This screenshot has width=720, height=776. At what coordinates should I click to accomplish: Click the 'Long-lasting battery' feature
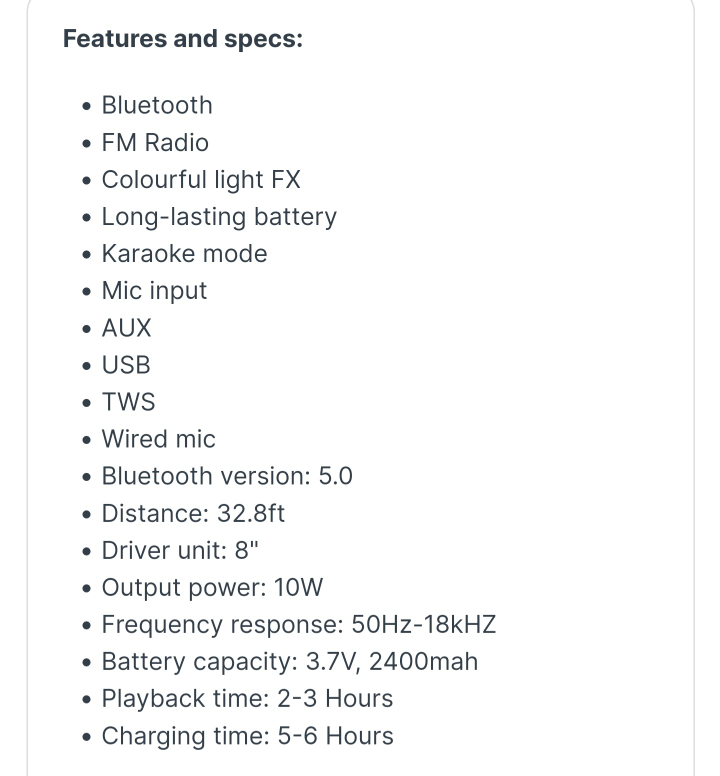[219, 216]
